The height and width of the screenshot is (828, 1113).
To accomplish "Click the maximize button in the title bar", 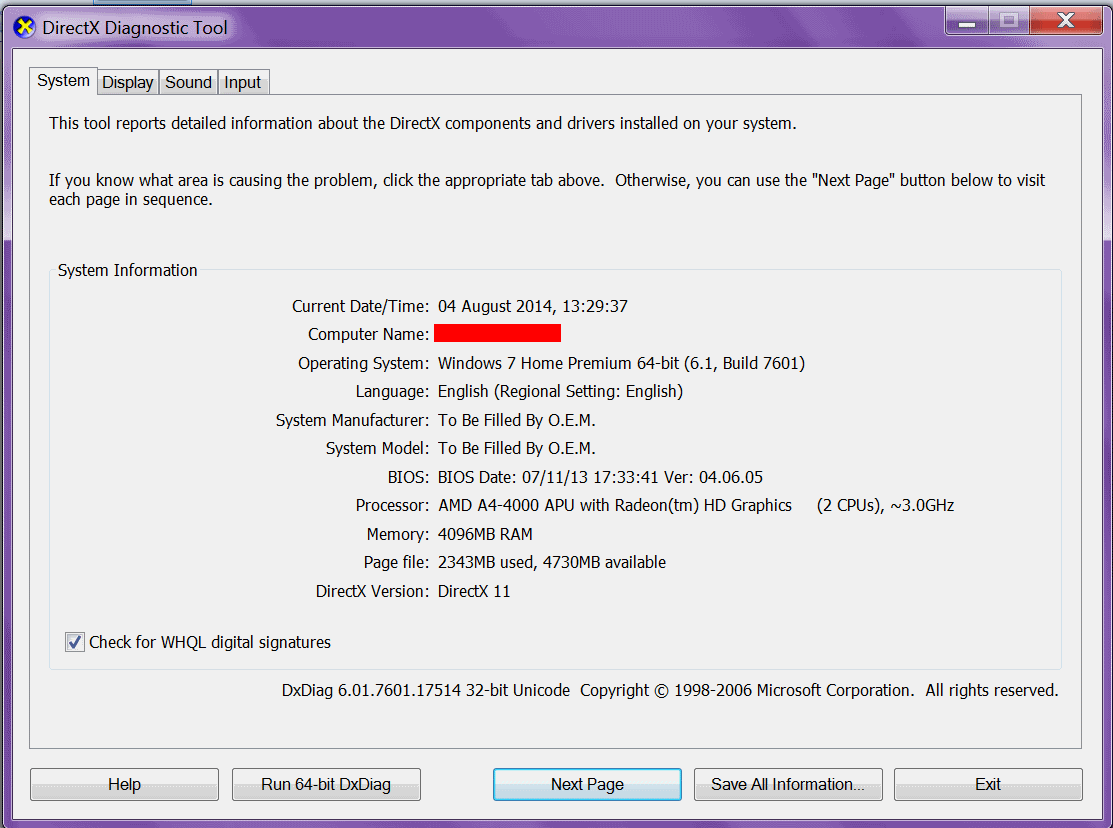I will (x=1009, y=21).
